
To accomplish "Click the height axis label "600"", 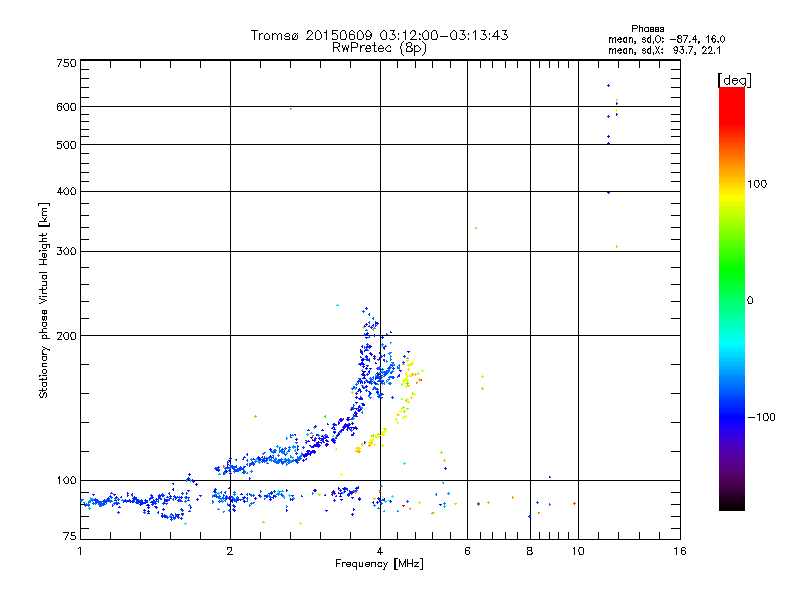I will coord(66,107).
